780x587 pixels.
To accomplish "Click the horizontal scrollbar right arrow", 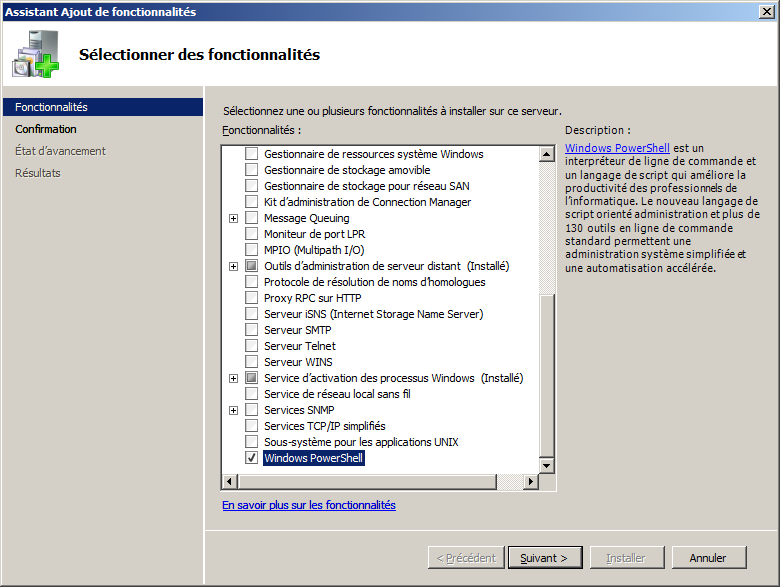I will tap(531, 482).
